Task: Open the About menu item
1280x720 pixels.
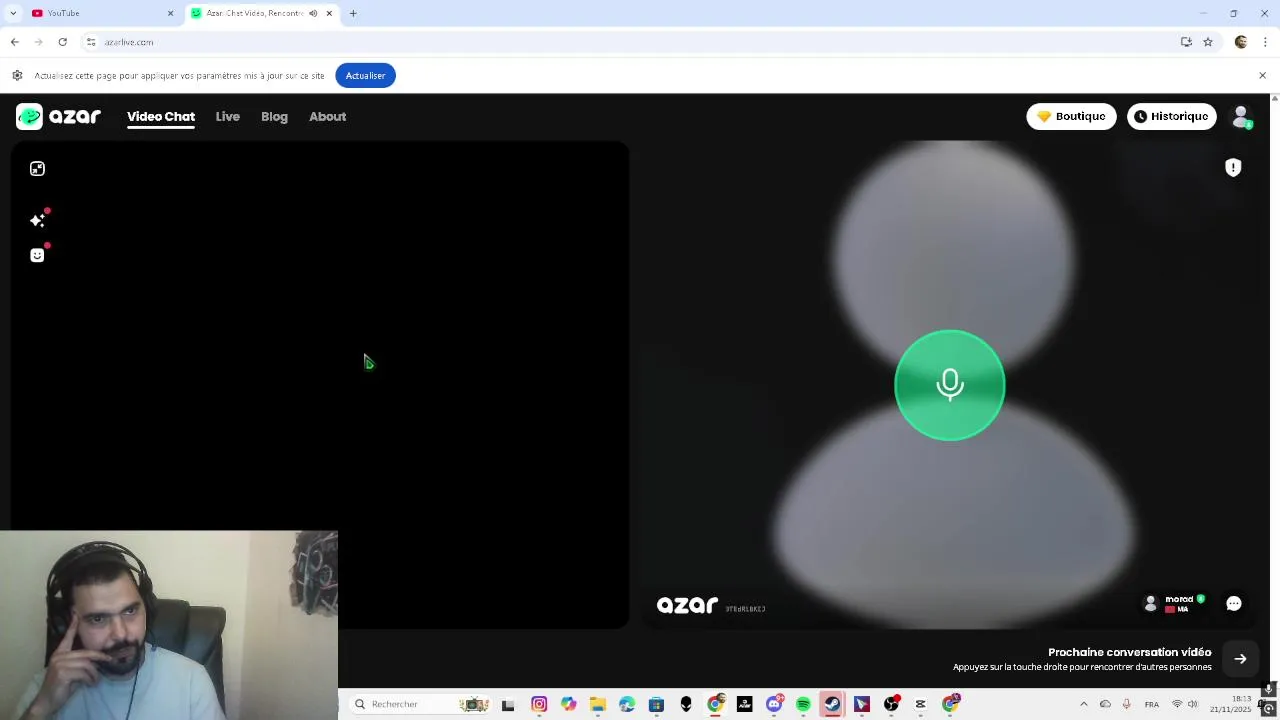Action: coord(327,117)
